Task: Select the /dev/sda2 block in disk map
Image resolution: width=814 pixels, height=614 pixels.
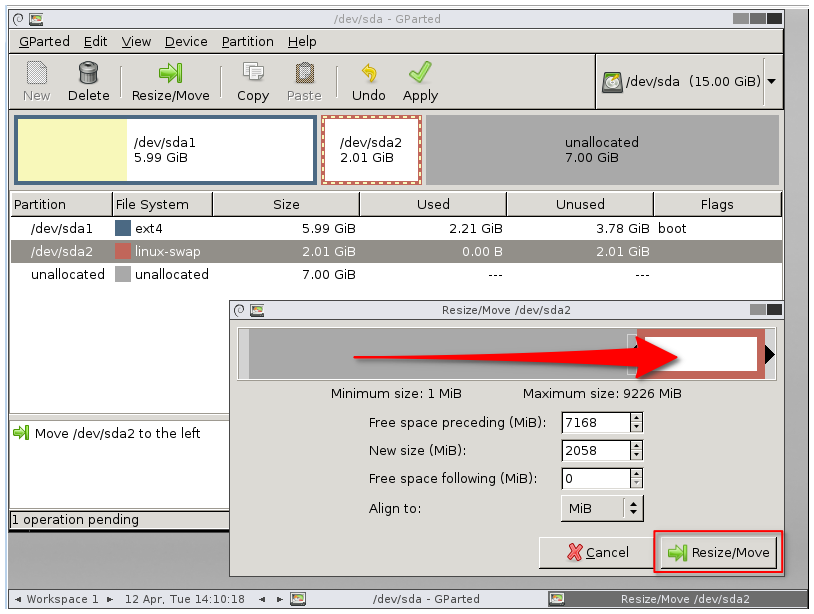Action: coord(371,150)
